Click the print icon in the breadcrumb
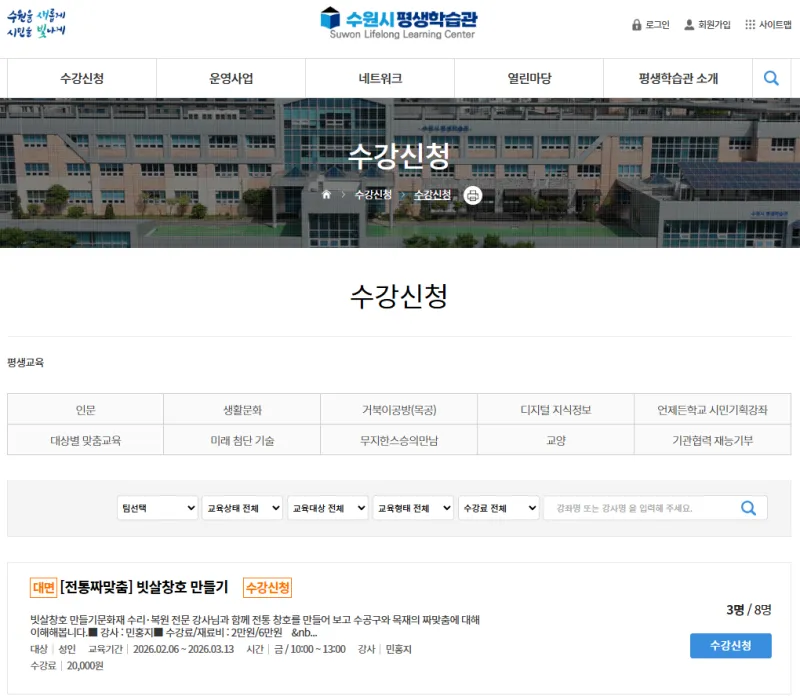The width and height of the screenshot is (800, 700). (473, 195)
